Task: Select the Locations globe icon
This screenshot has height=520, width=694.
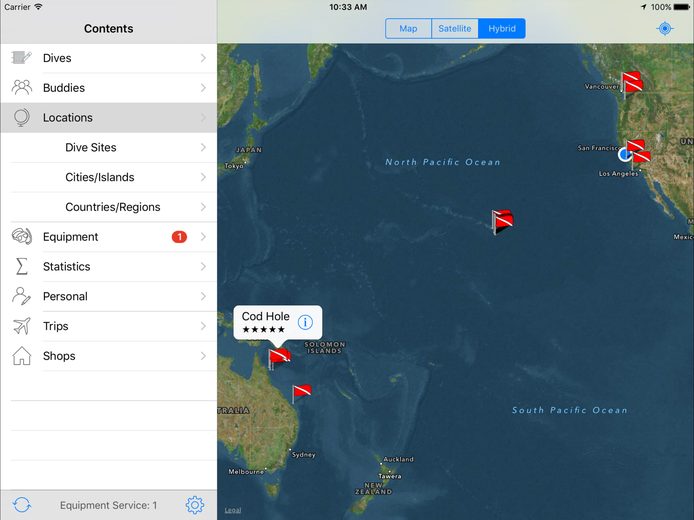Action: [x=21, y=117]
